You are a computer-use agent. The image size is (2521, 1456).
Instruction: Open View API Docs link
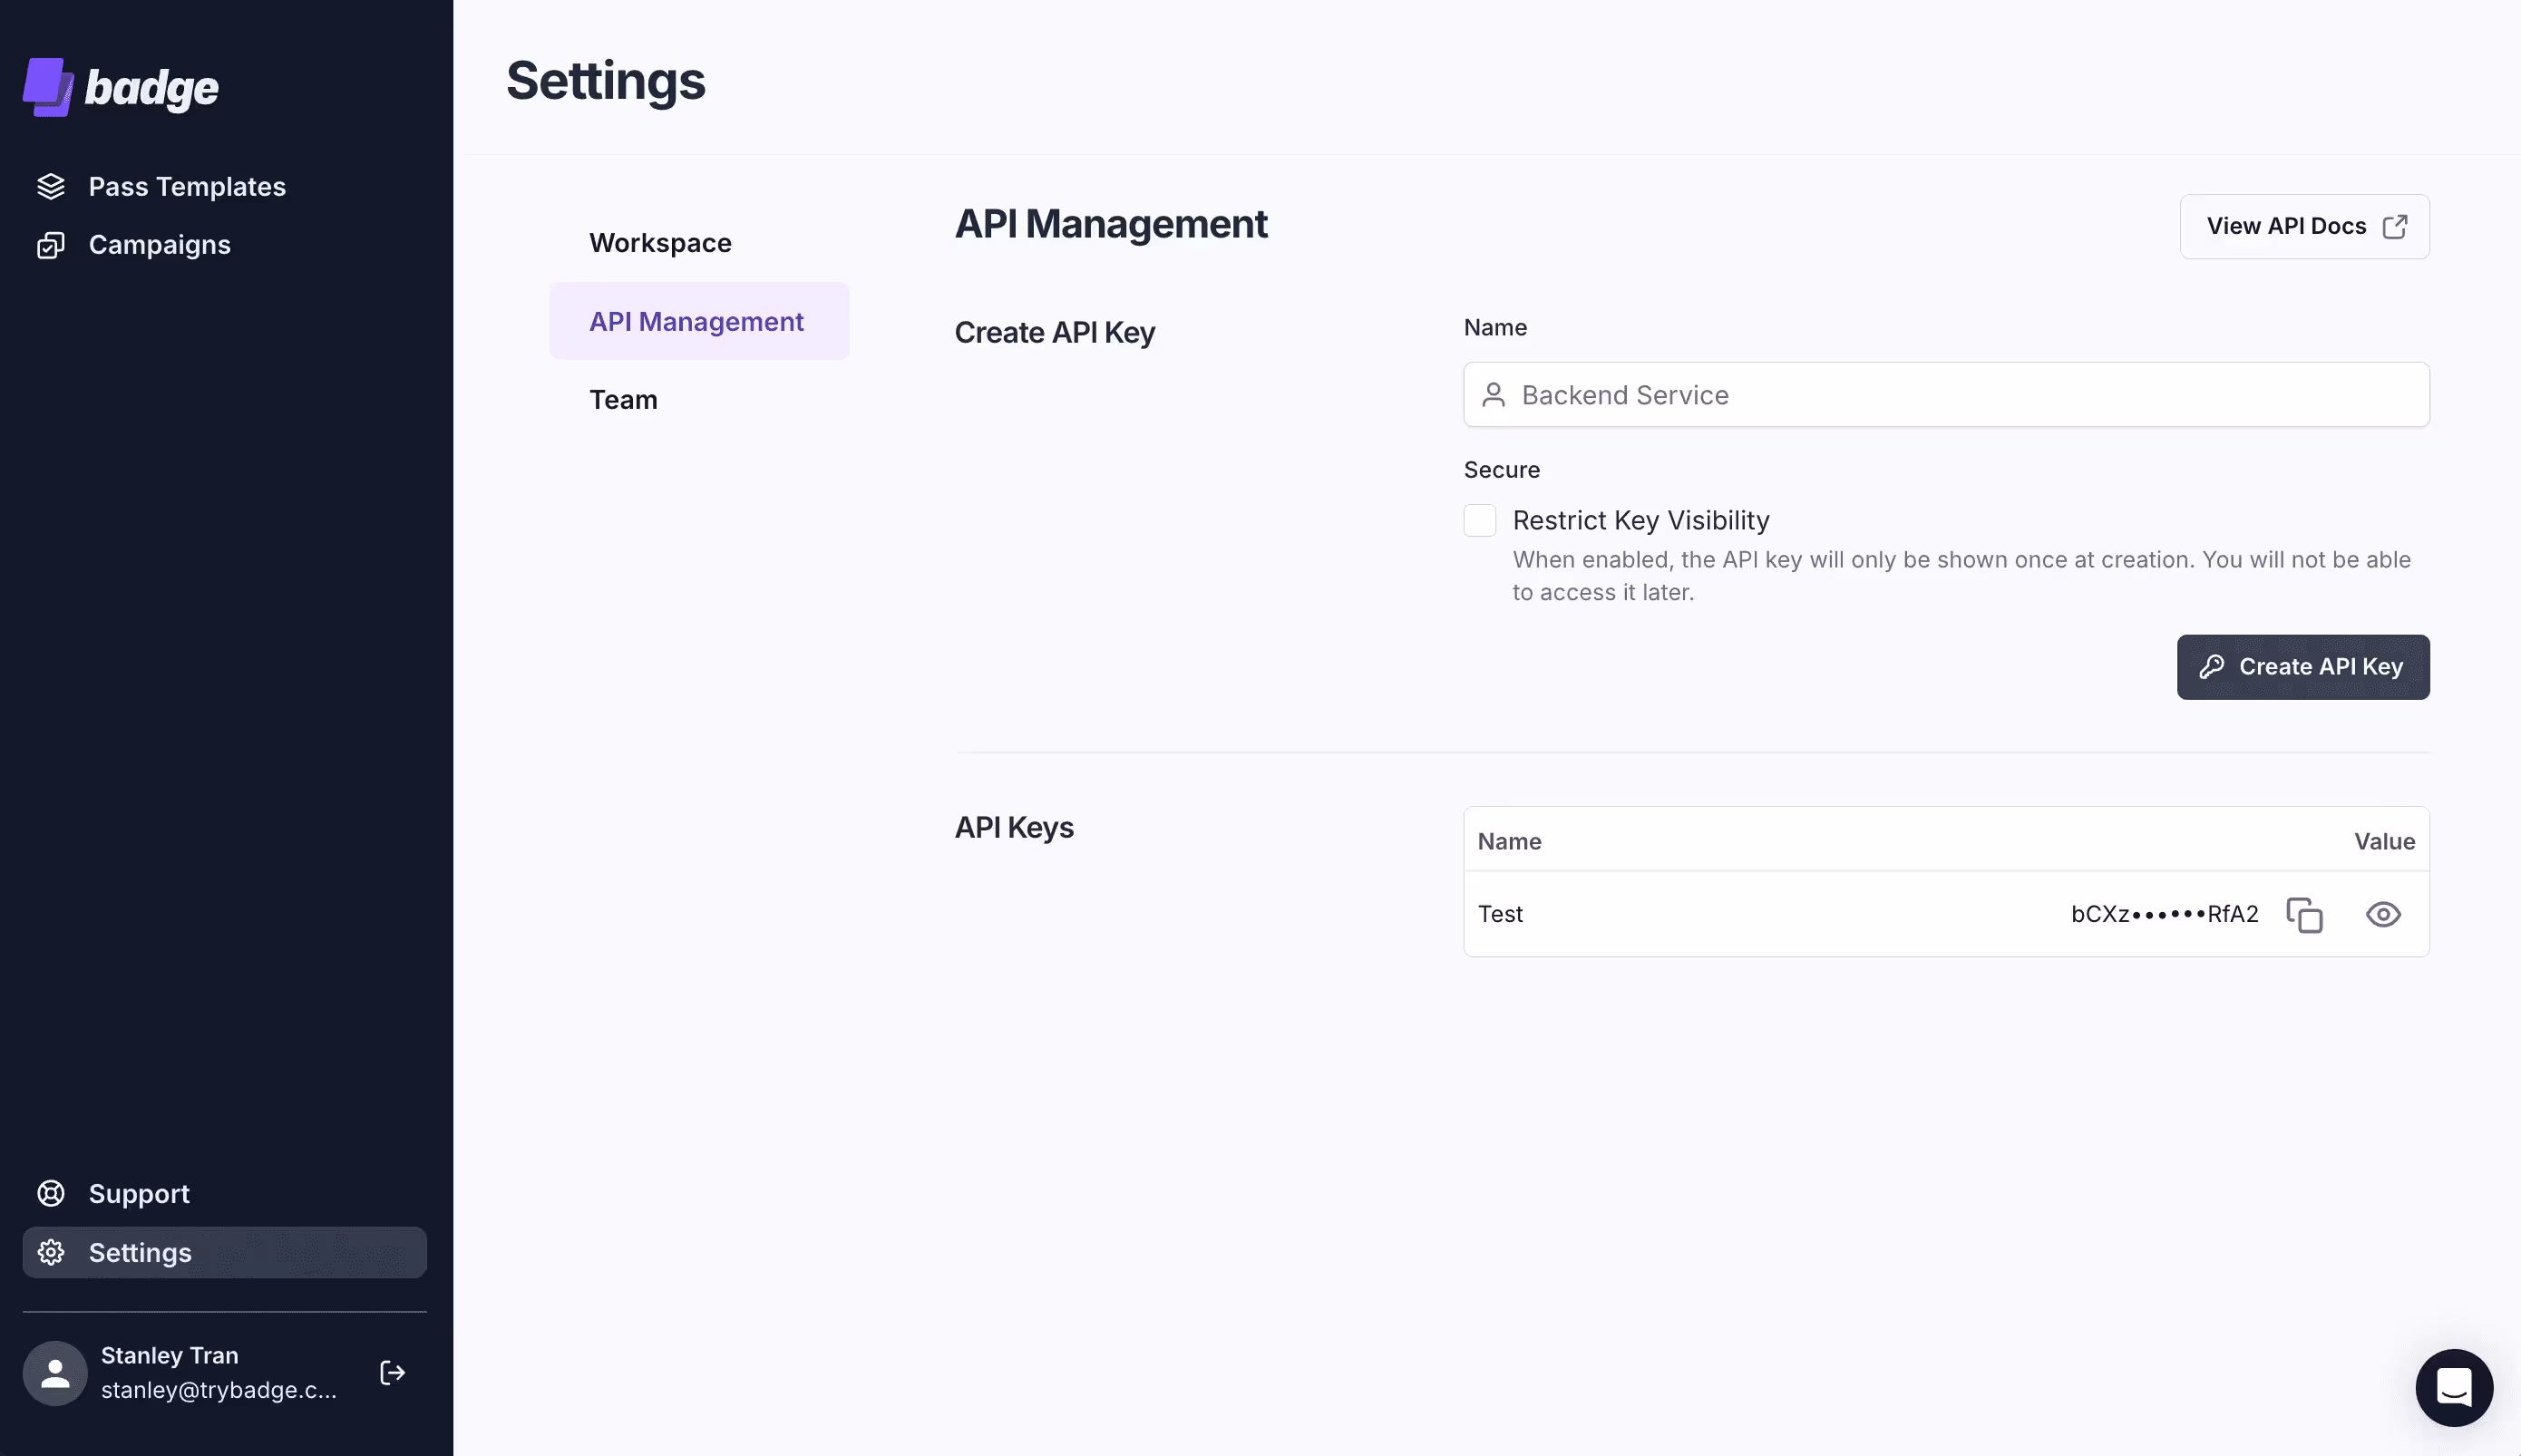[2303, 226]
